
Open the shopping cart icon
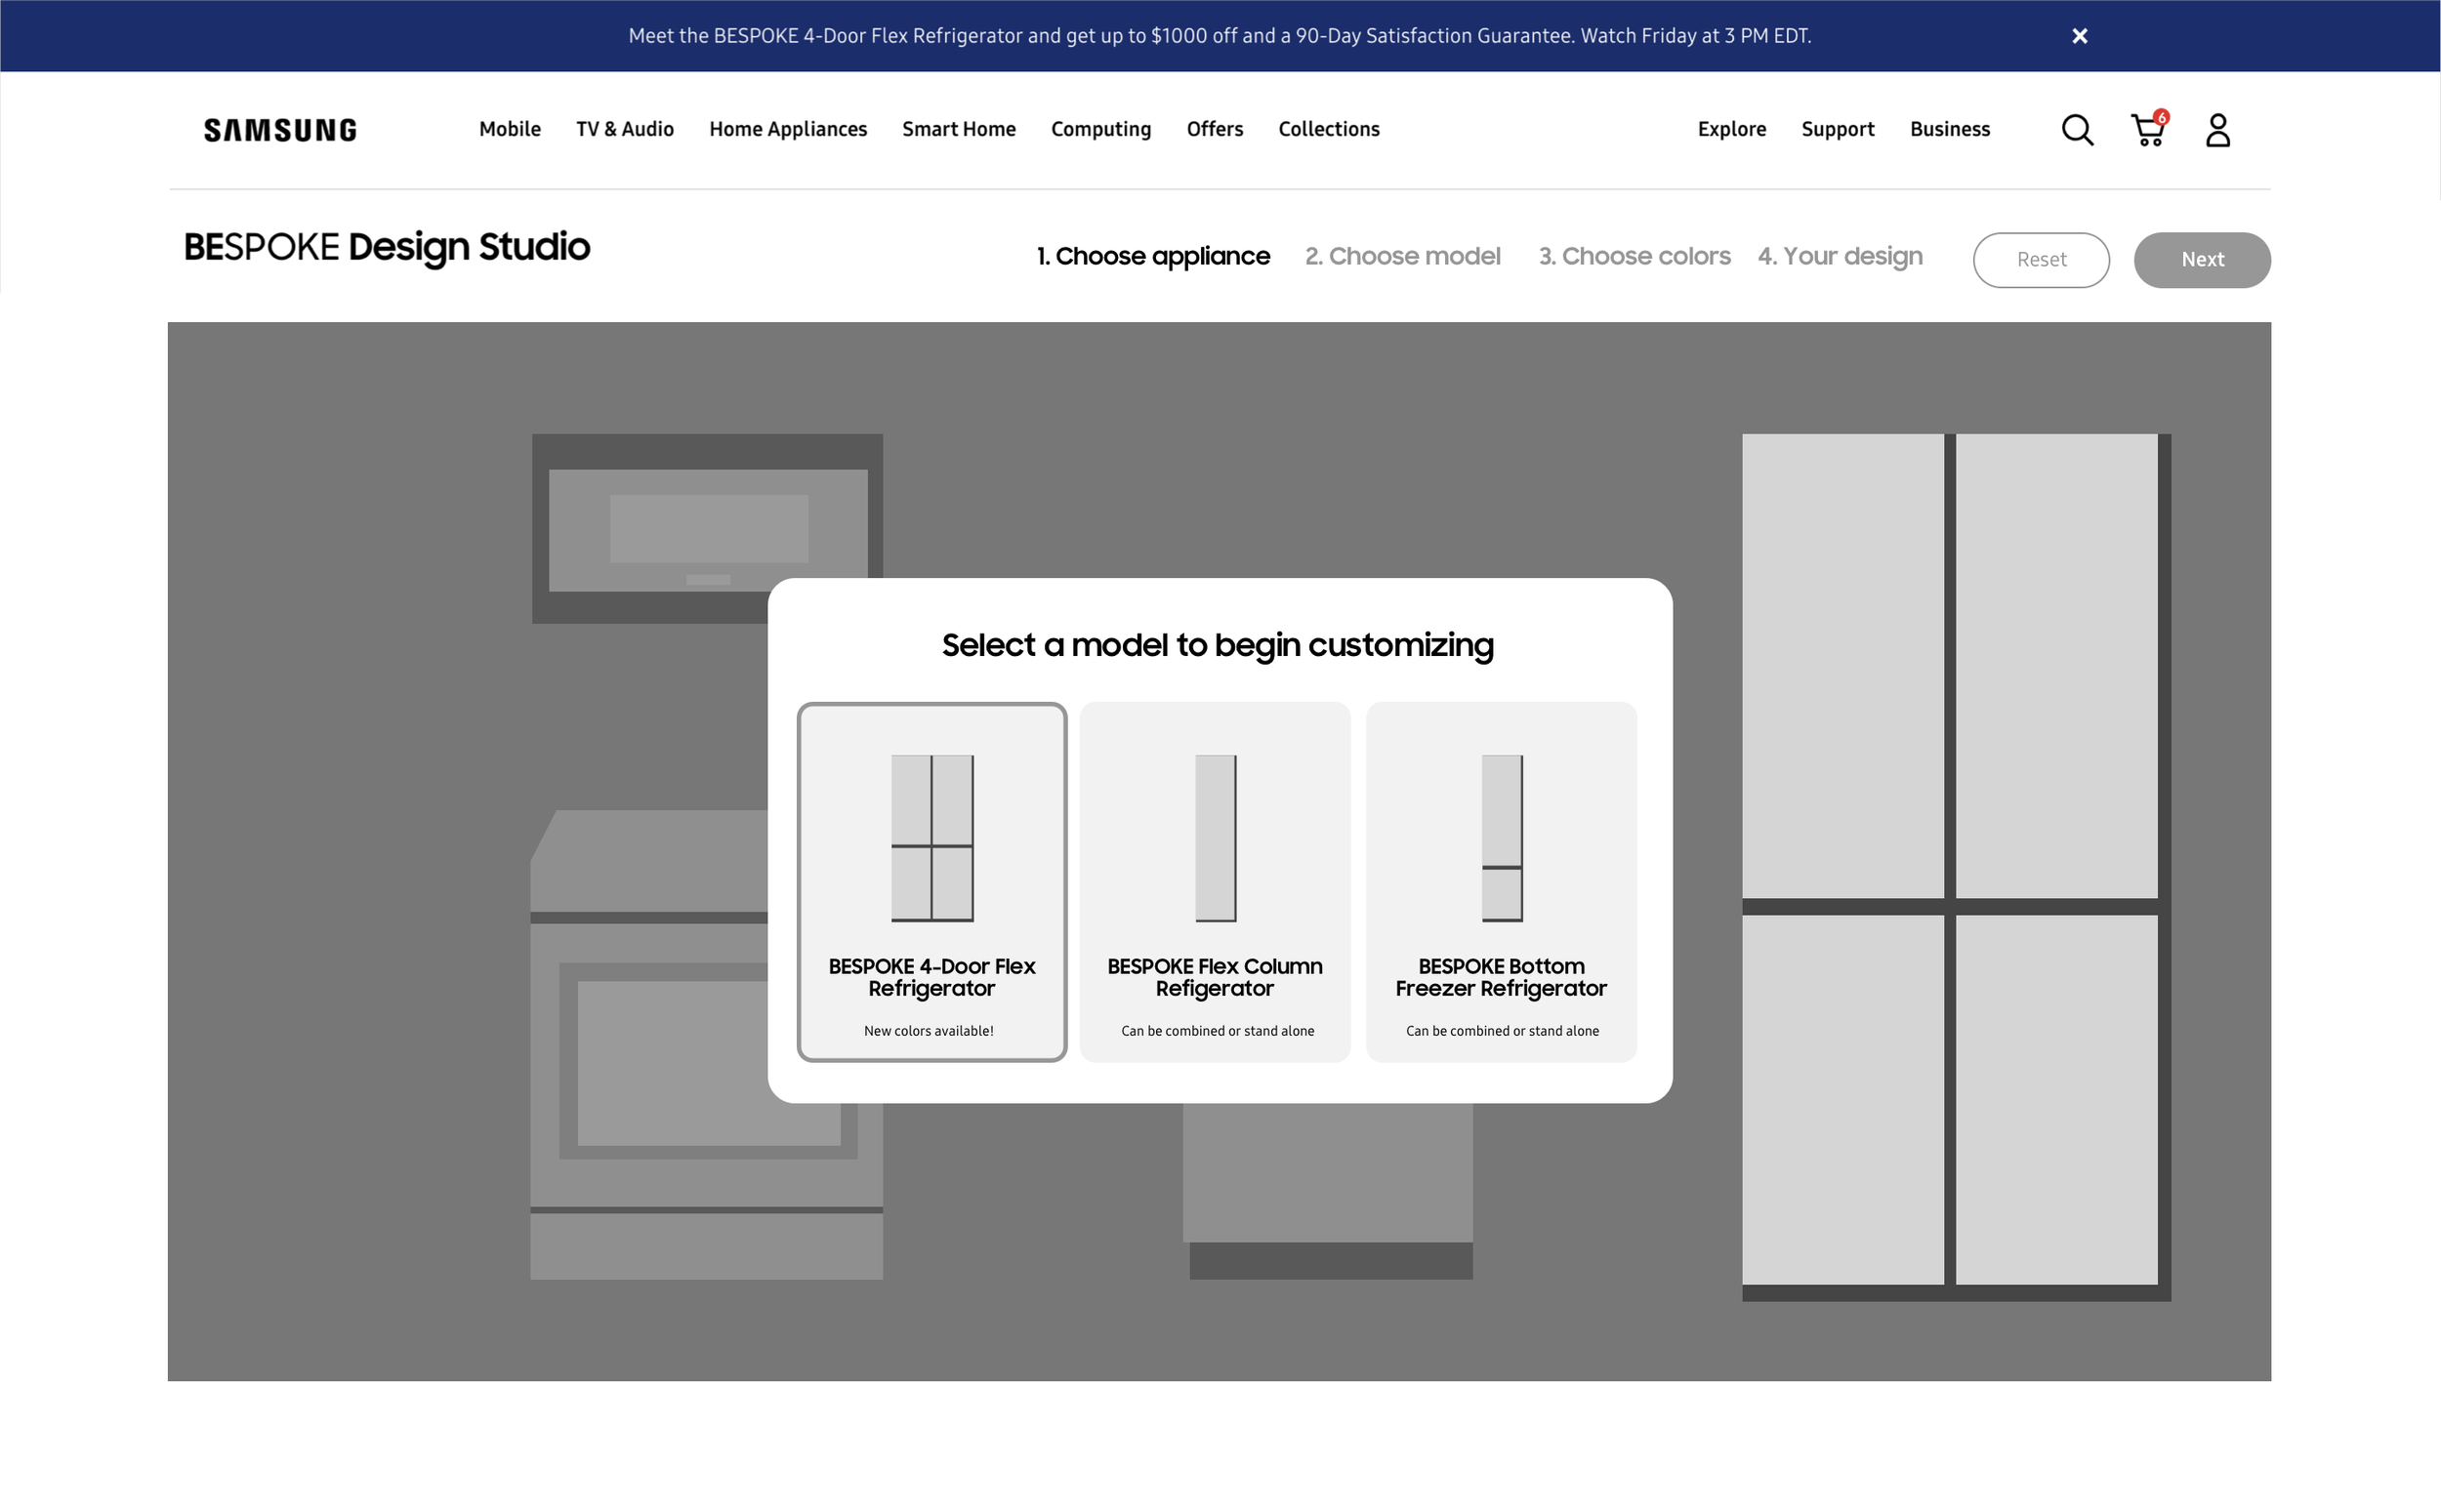pos(2148,130)
